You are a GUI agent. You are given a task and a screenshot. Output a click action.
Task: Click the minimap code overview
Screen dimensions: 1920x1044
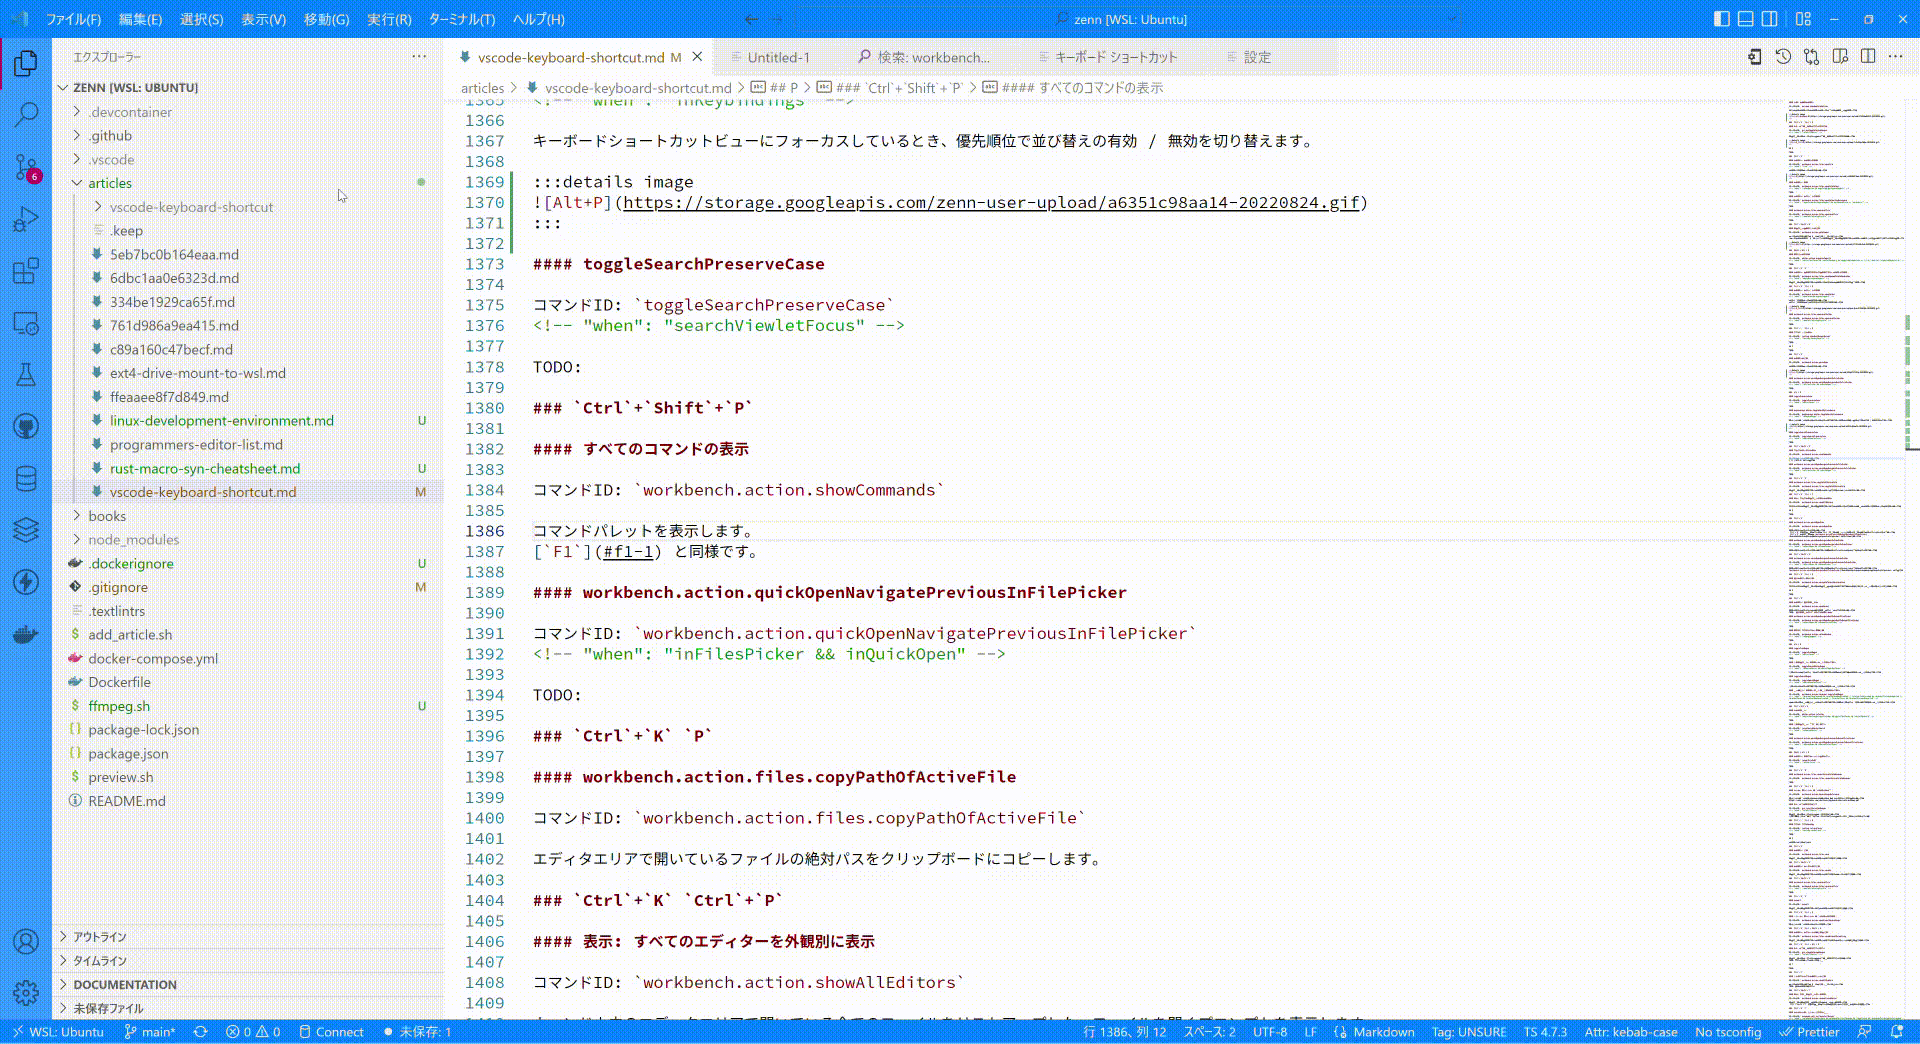(x=1844, y=558)
